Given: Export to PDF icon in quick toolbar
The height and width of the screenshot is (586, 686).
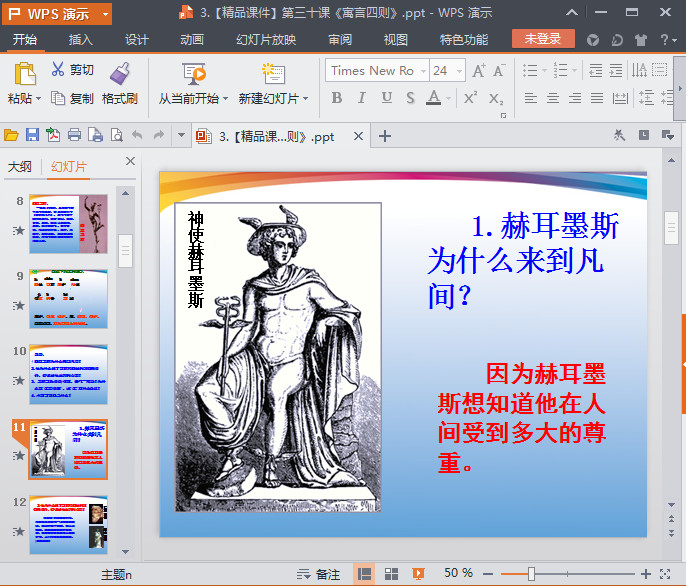Looking at the screenshot, I should (x=53, y=135).
